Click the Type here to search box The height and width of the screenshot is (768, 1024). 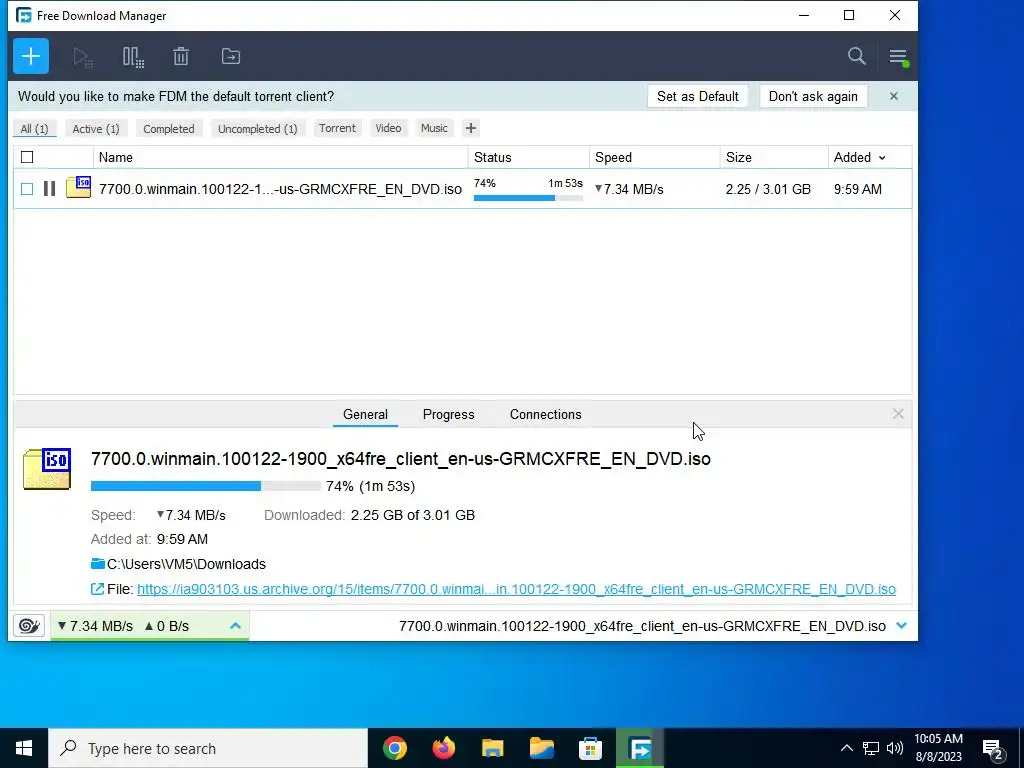(x=208, y=748)
